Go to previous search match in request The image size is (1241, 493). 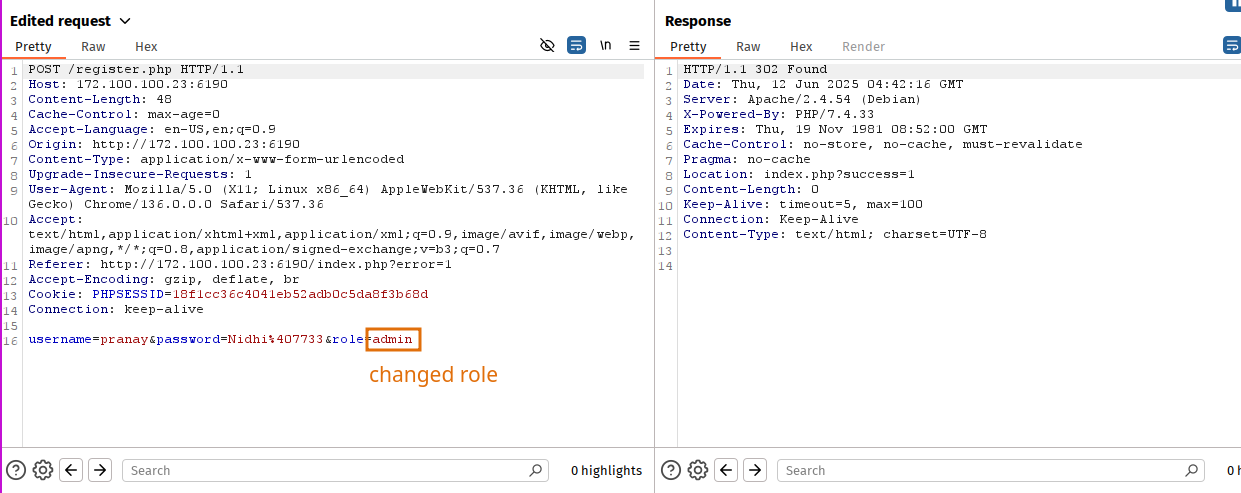click(71, 470)
